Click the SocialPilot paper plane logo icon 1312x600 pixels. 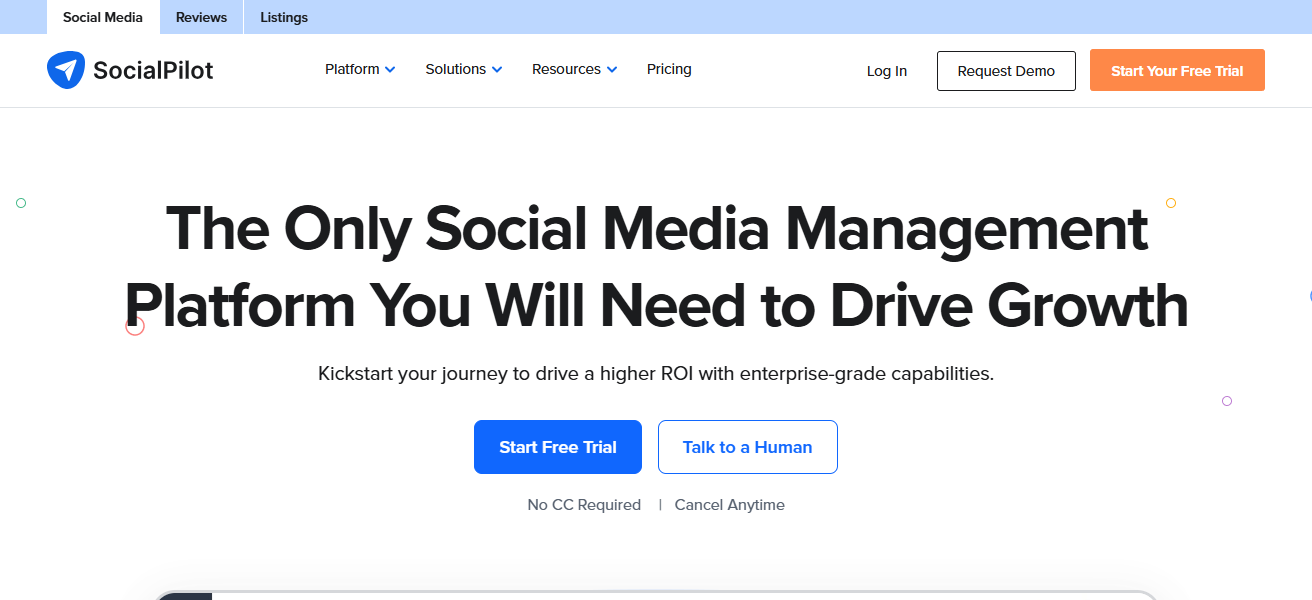point(66,70)
